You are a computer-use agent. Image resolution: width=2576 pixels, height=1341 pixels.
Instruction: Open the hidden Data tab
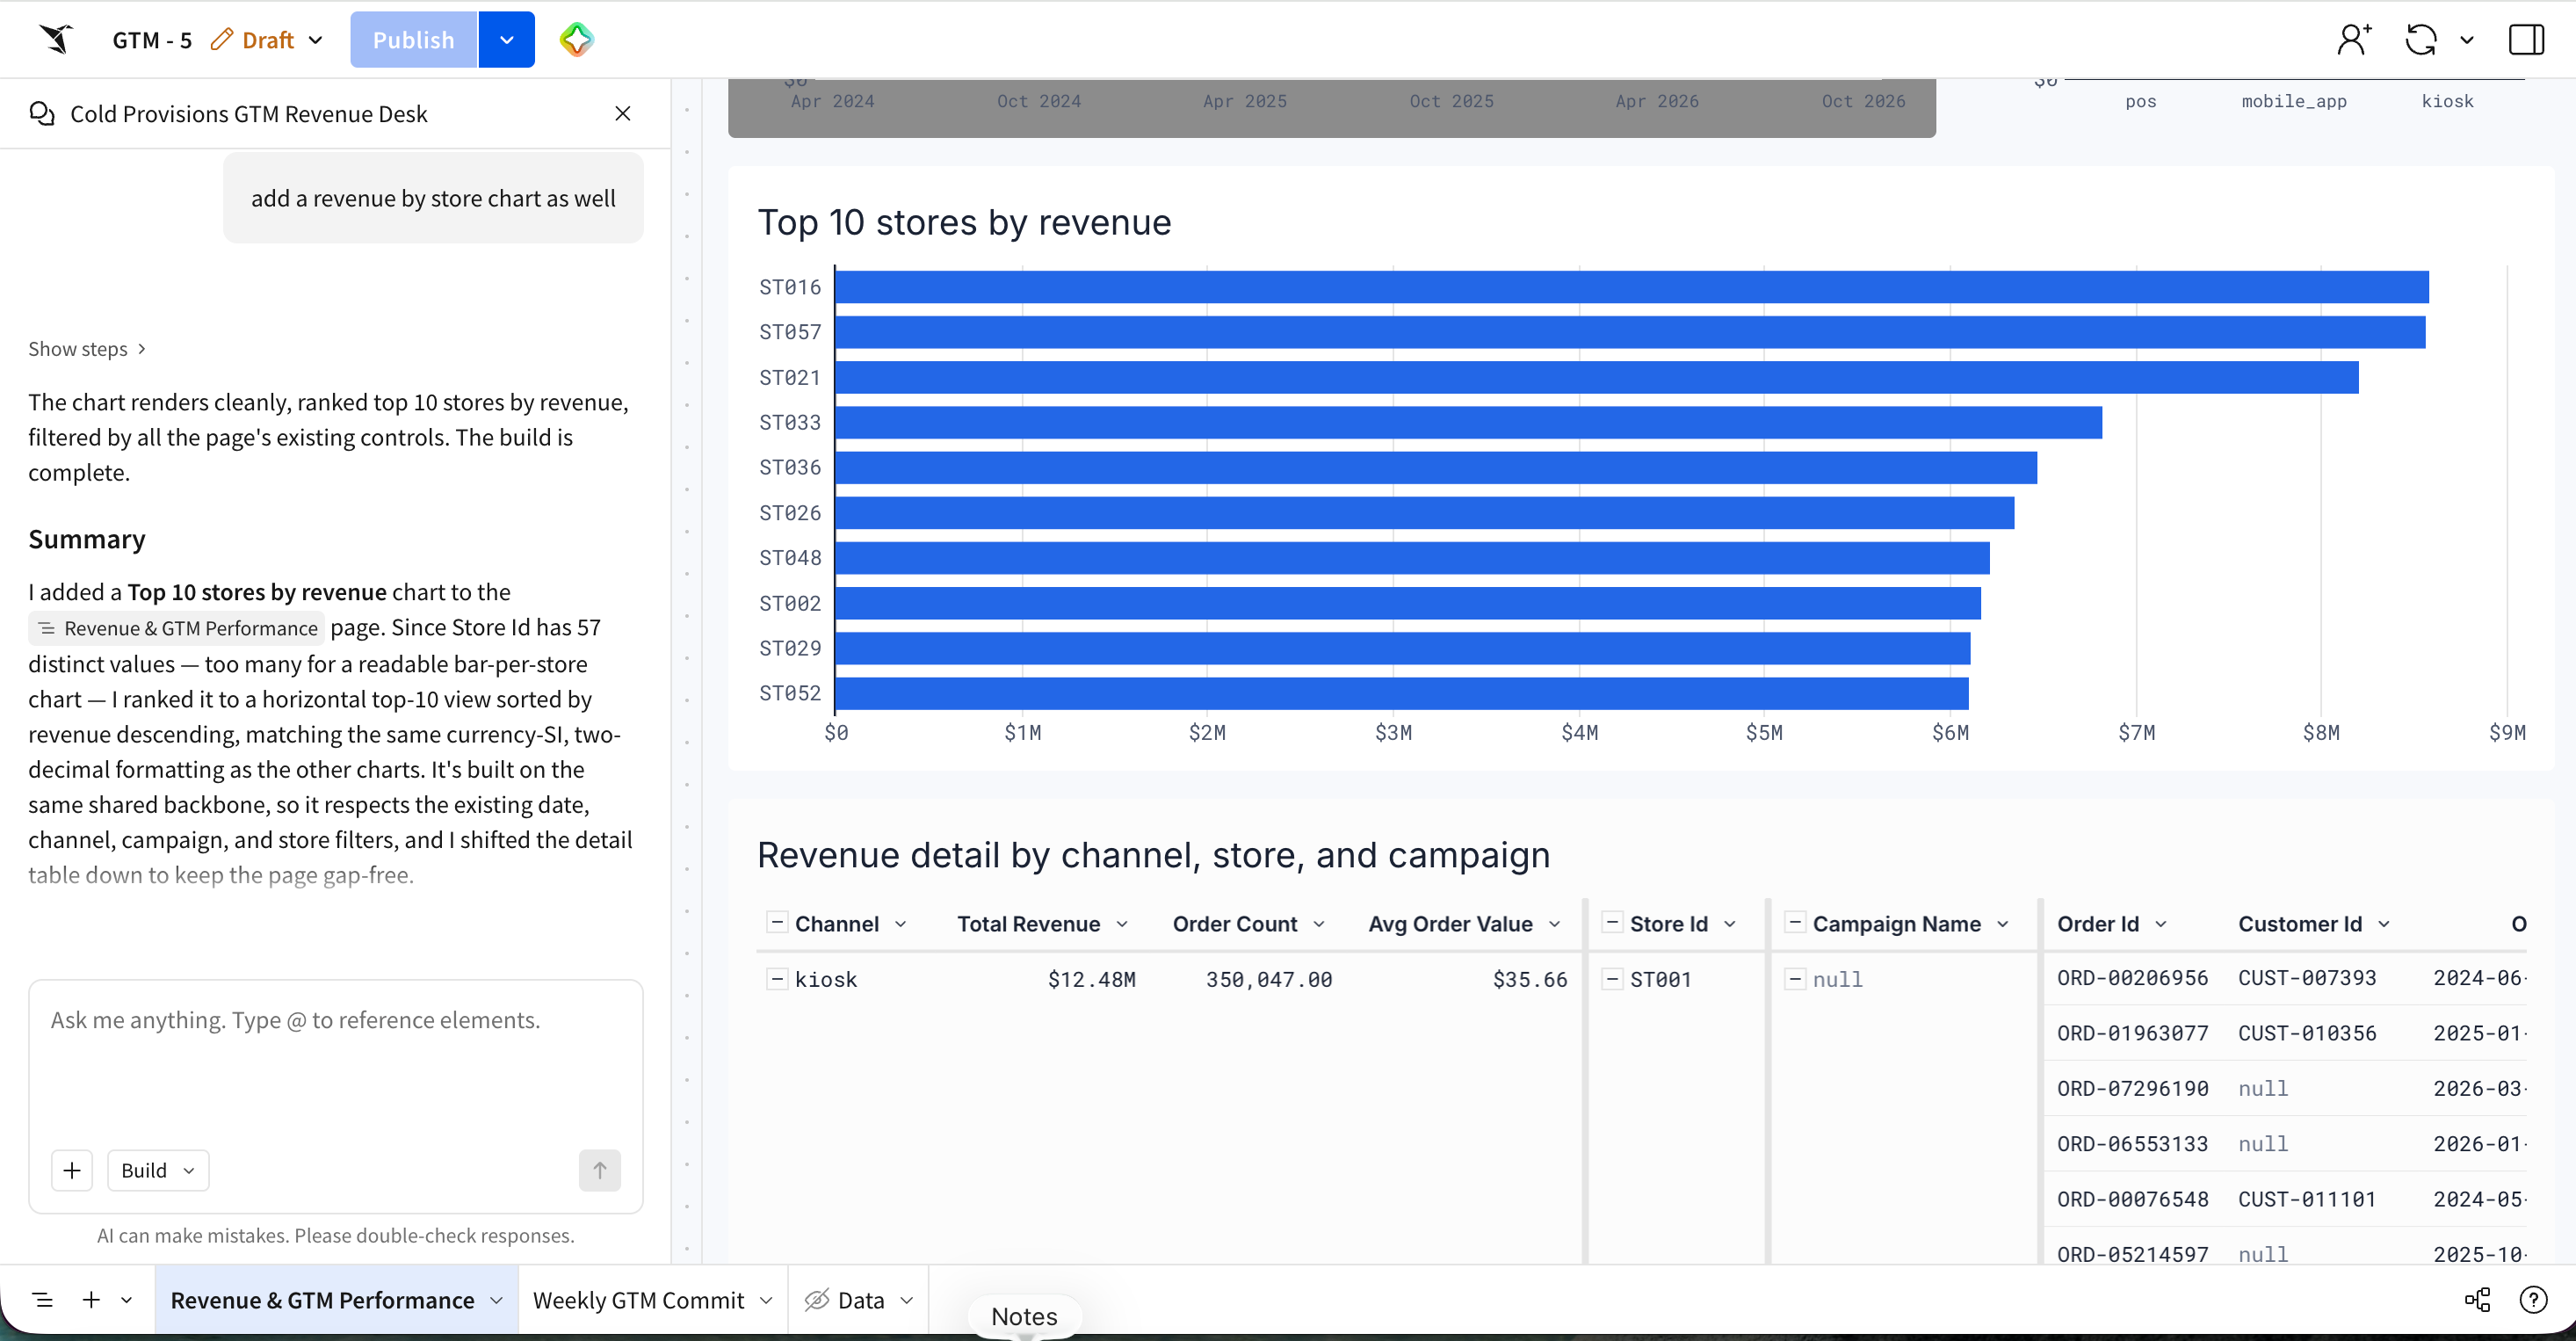[859, 1299]
